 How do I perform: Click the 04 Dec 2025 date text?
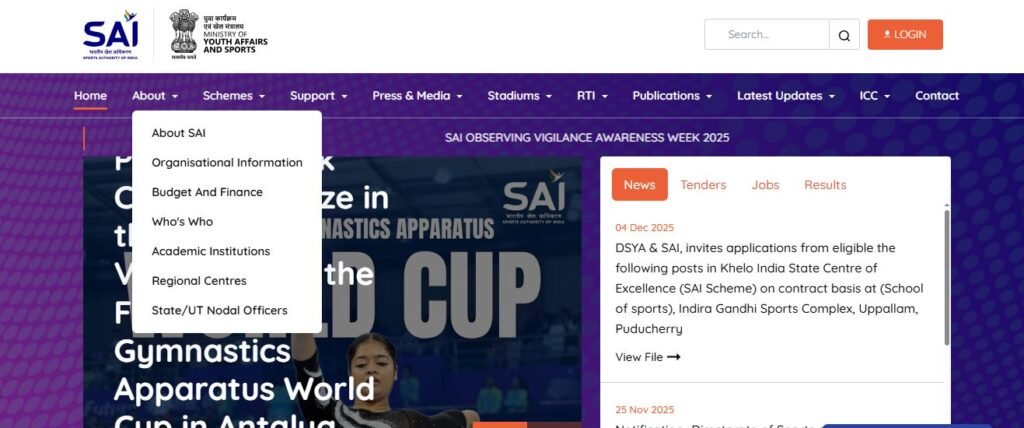[645, 227]
